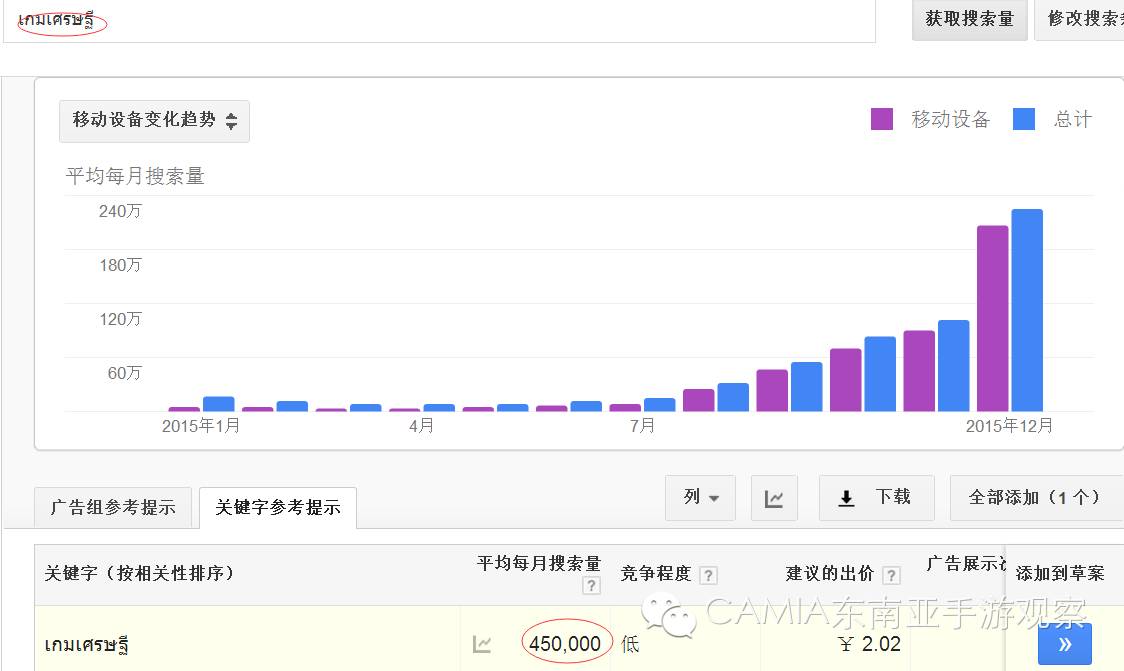Click the December 2015 purple mobile bar
Screen dimensions: 1124x671
click(x=992, y=318)
